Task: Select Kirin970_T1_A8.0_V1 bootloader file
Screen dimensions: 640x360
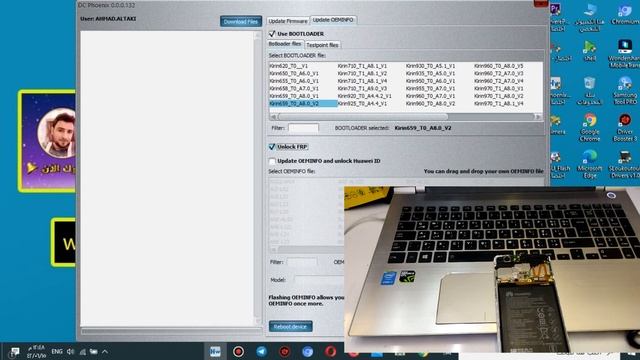Action: [499, 88]
